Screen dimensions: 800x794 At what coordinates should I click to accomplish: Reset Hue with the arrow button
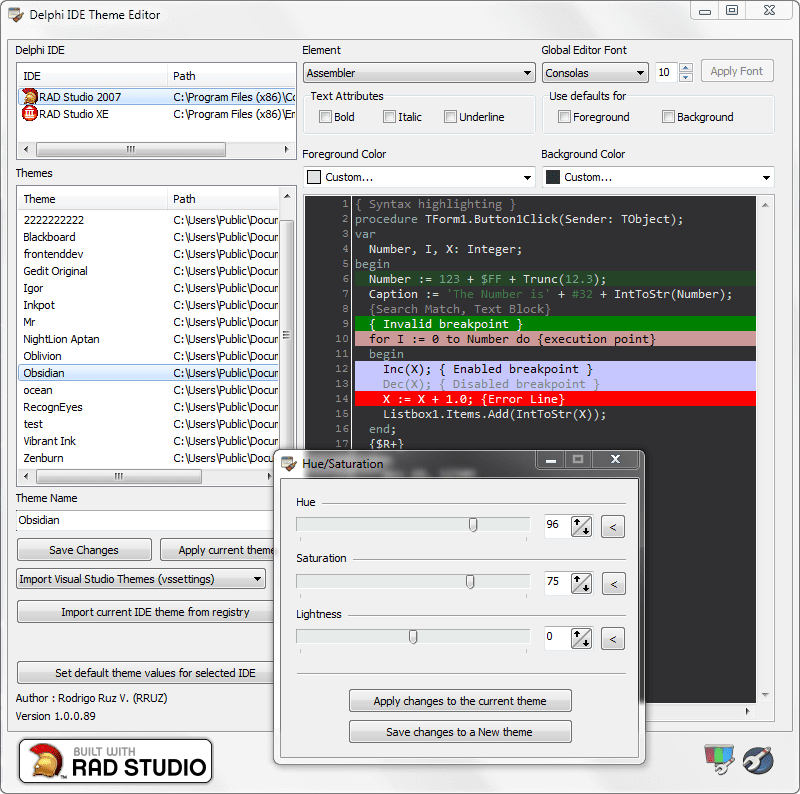click(x=613, y=526)
